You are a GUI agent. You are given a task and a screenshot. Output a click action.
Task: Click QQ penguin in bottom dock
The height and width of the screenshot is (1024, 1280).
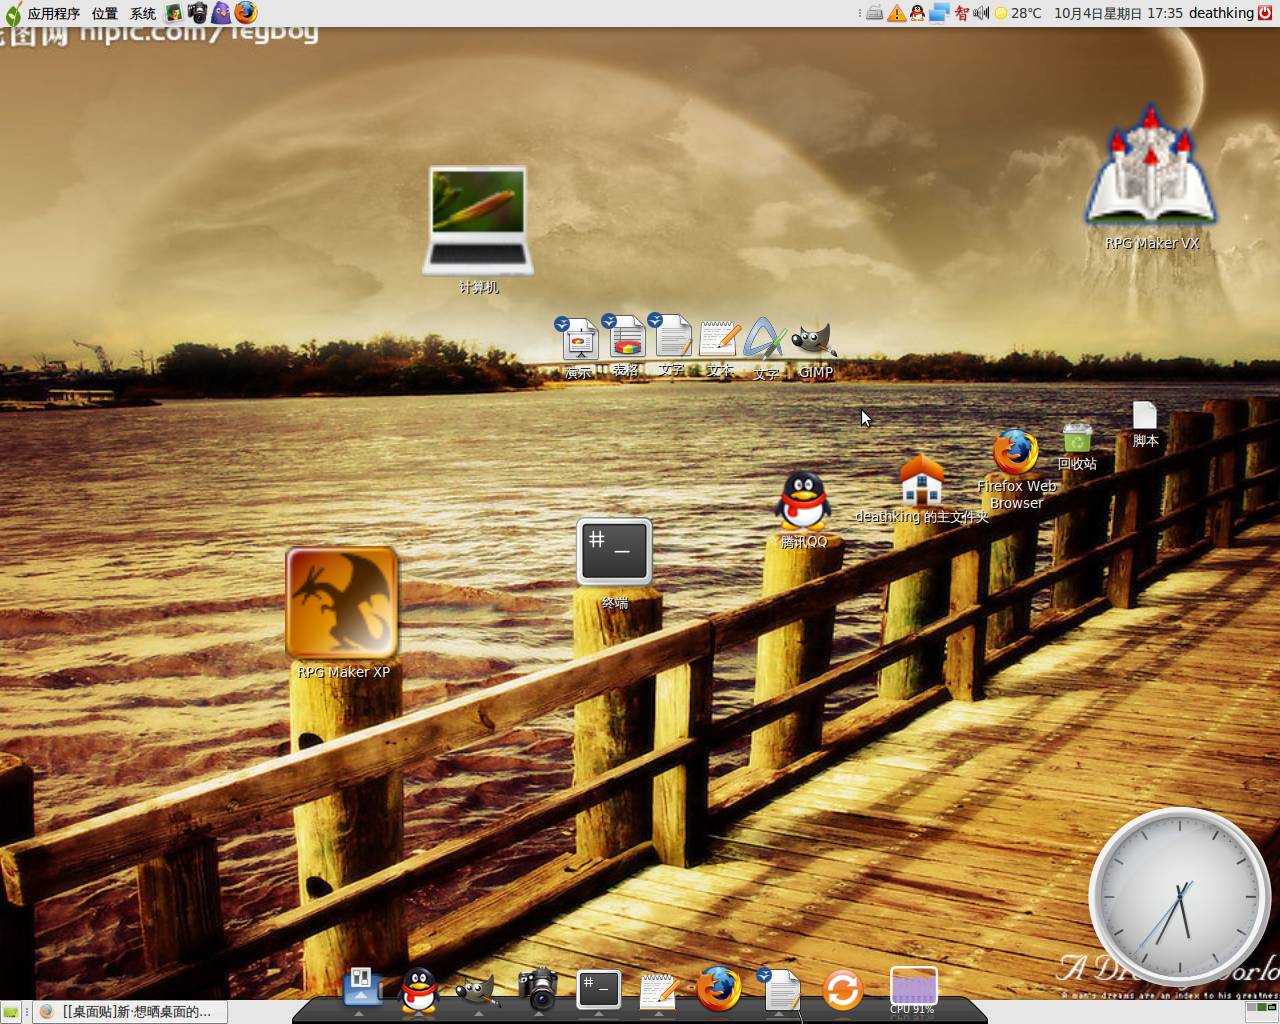[418, 990]
